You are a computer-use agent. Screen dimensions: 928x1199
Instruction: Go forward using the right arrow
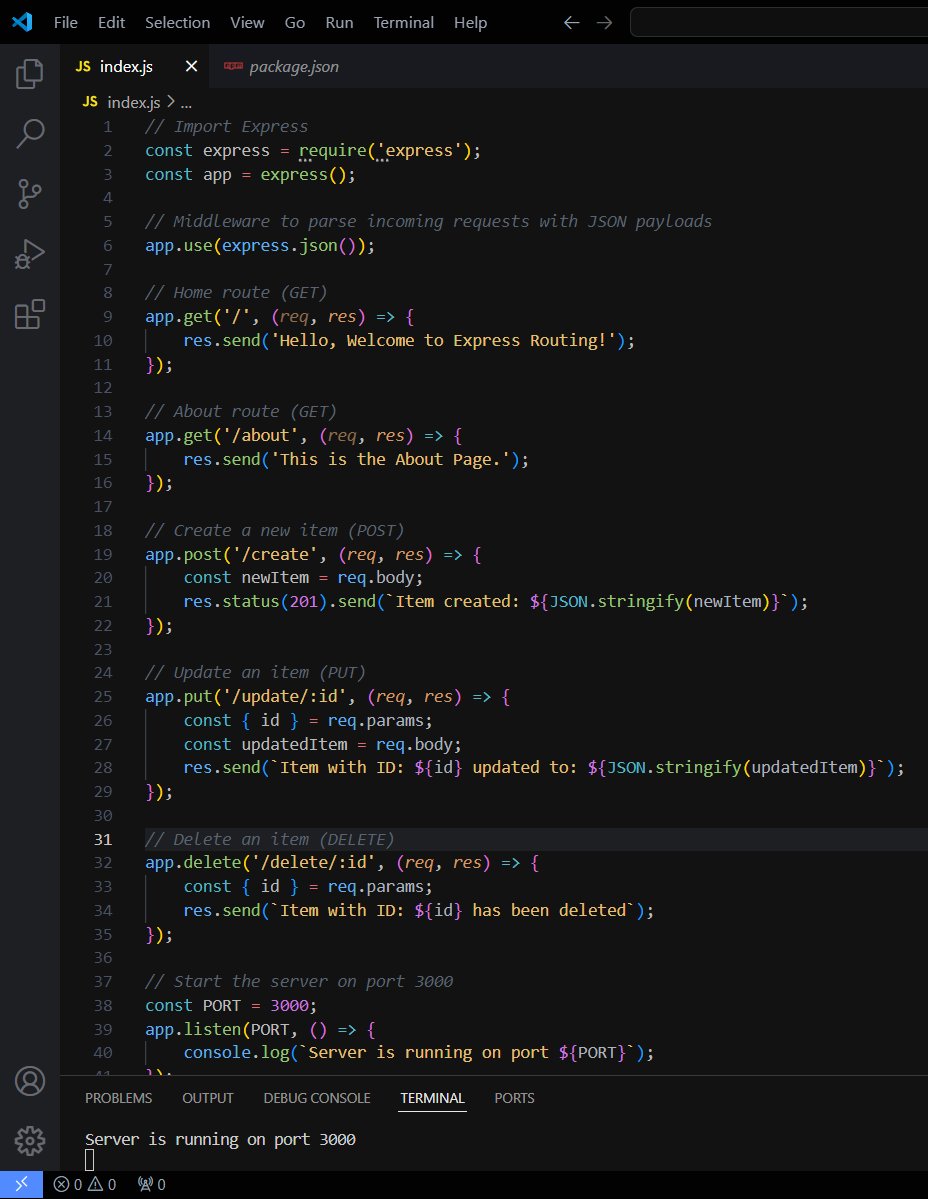coord(604,22)
